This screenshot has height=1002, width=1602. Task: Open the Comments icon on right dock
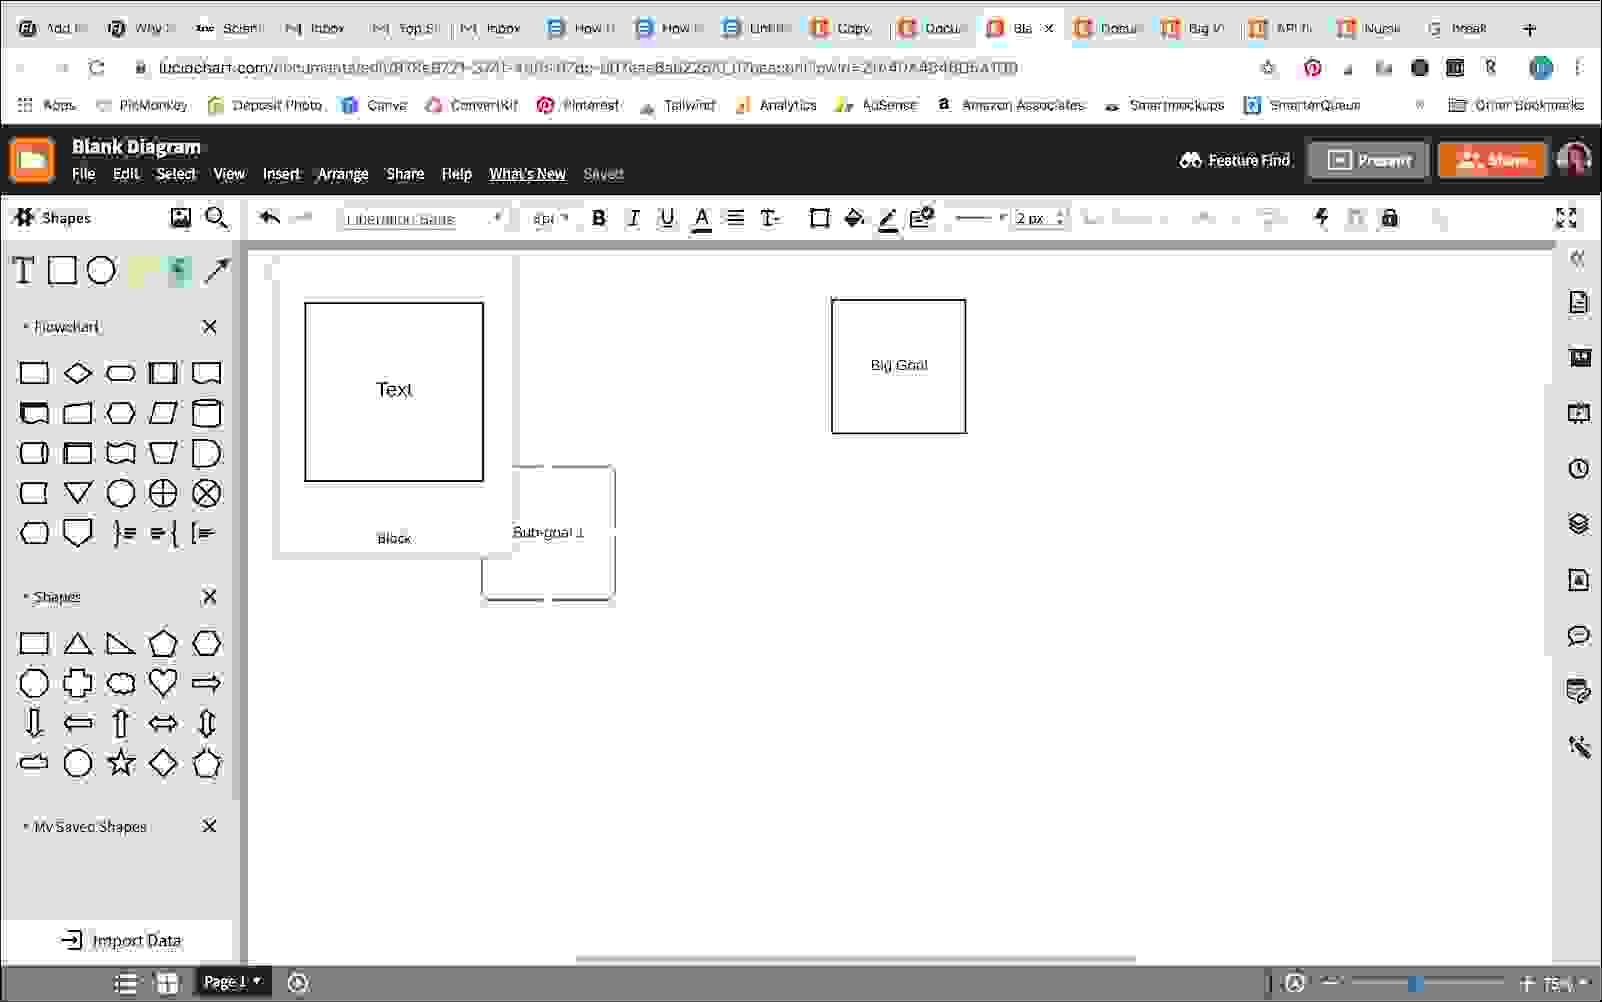click(1578, 636)
